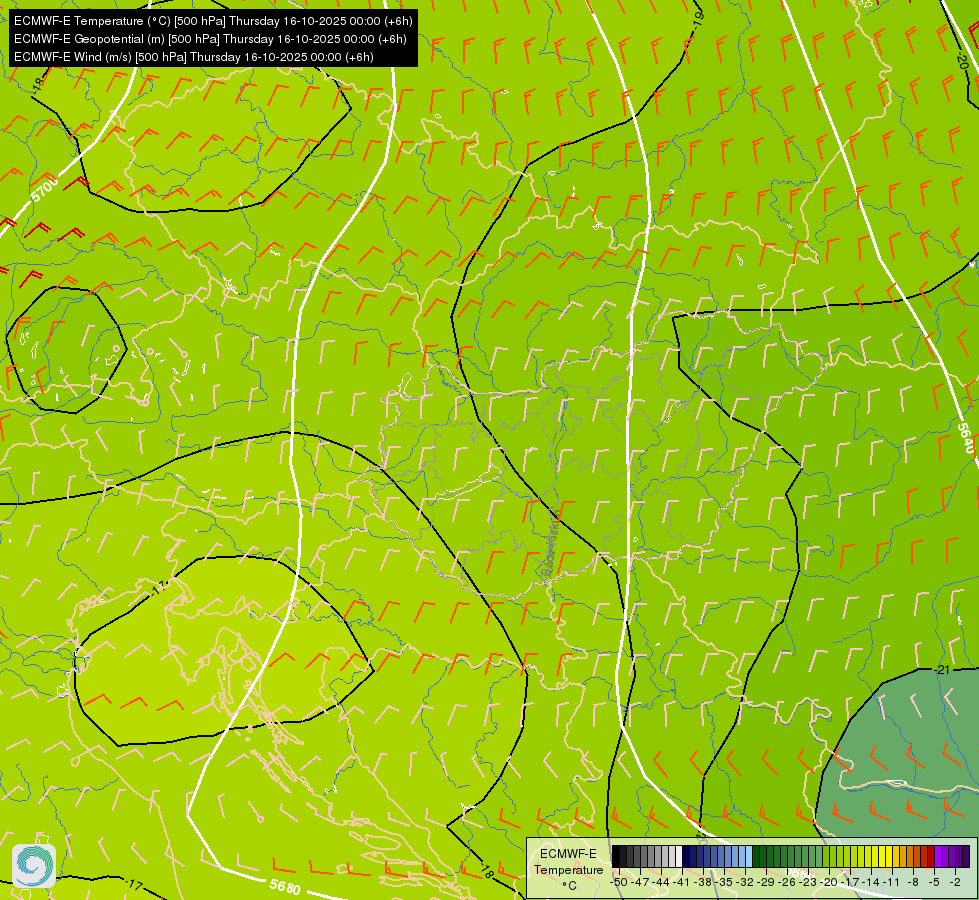Pick the black -50 colour swatch
The height and width of the screenshot is (900, 979).
[616, 856]
